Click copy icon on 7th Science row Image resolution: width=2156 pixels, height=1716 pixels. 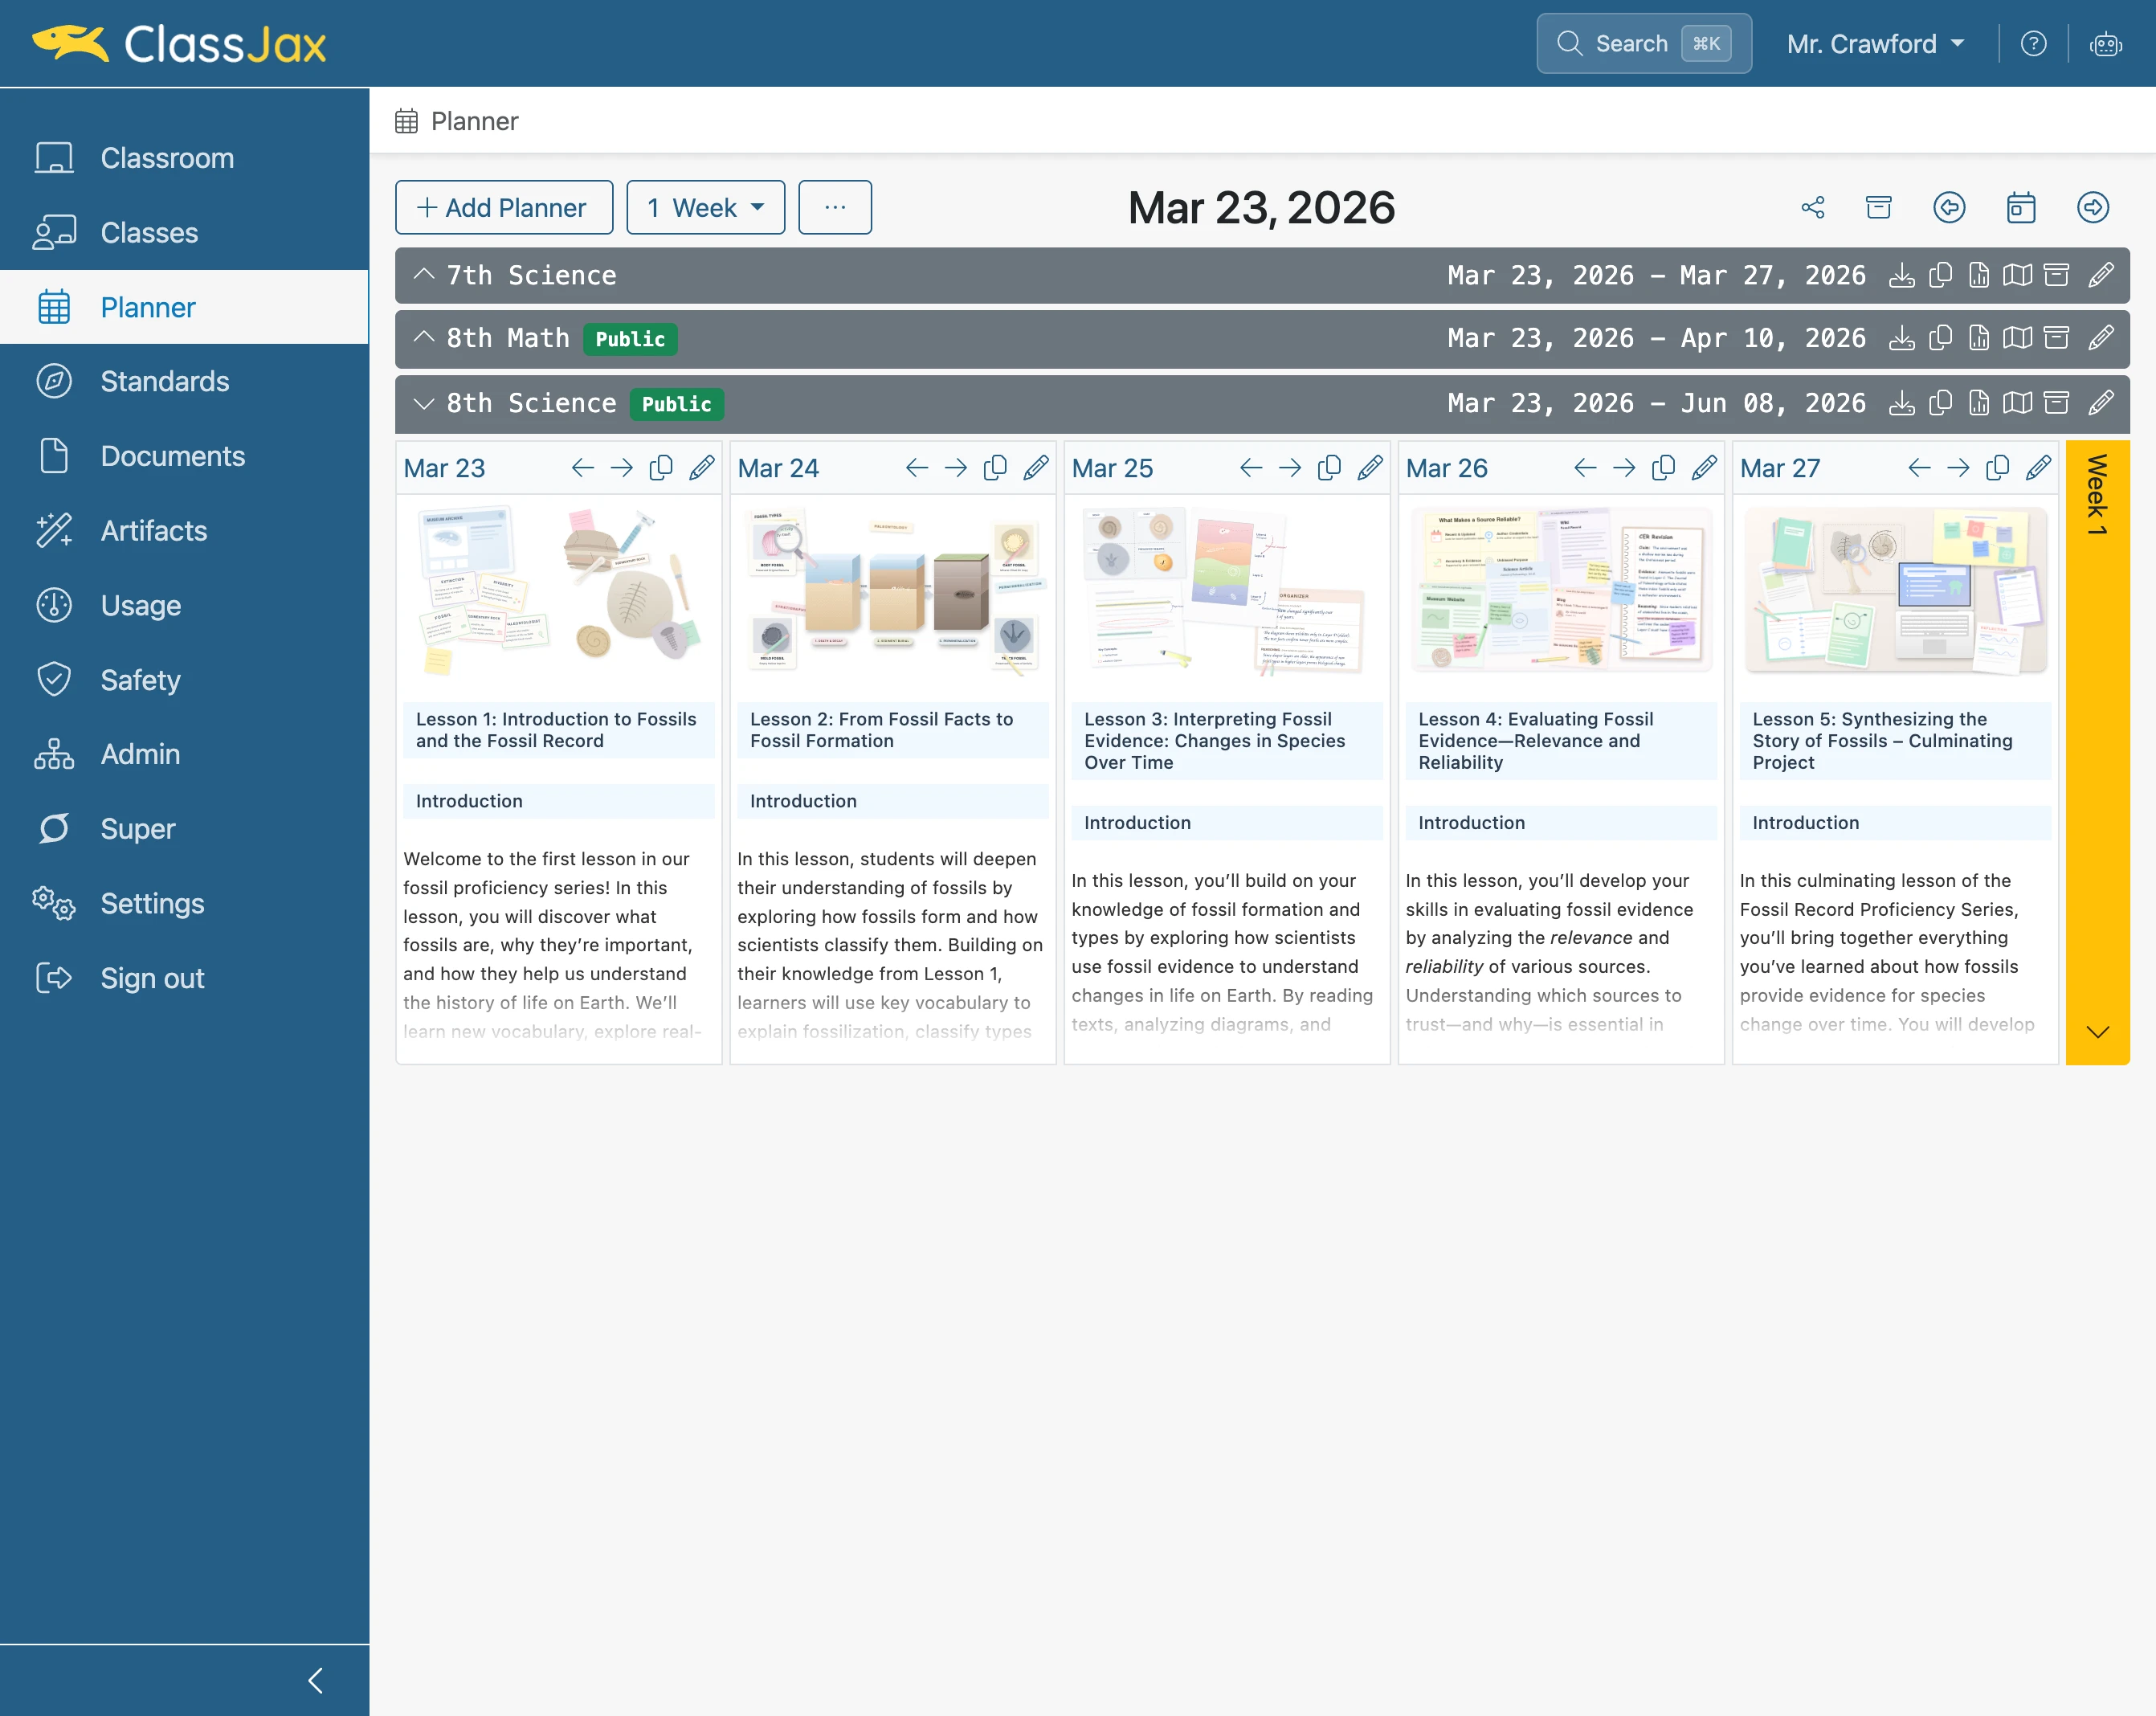coord(1940,275)
